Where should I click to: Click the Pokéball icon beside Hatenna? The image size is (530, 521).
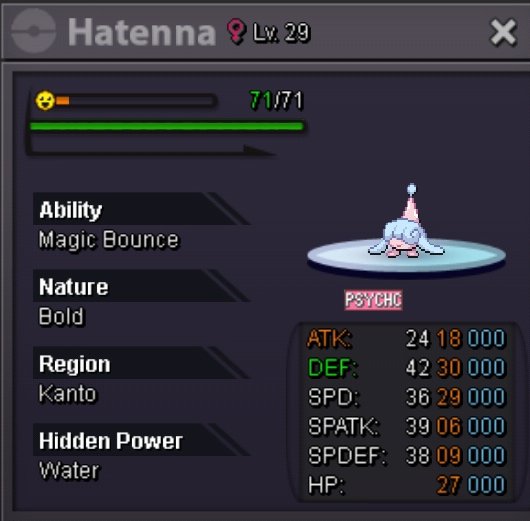33,31
